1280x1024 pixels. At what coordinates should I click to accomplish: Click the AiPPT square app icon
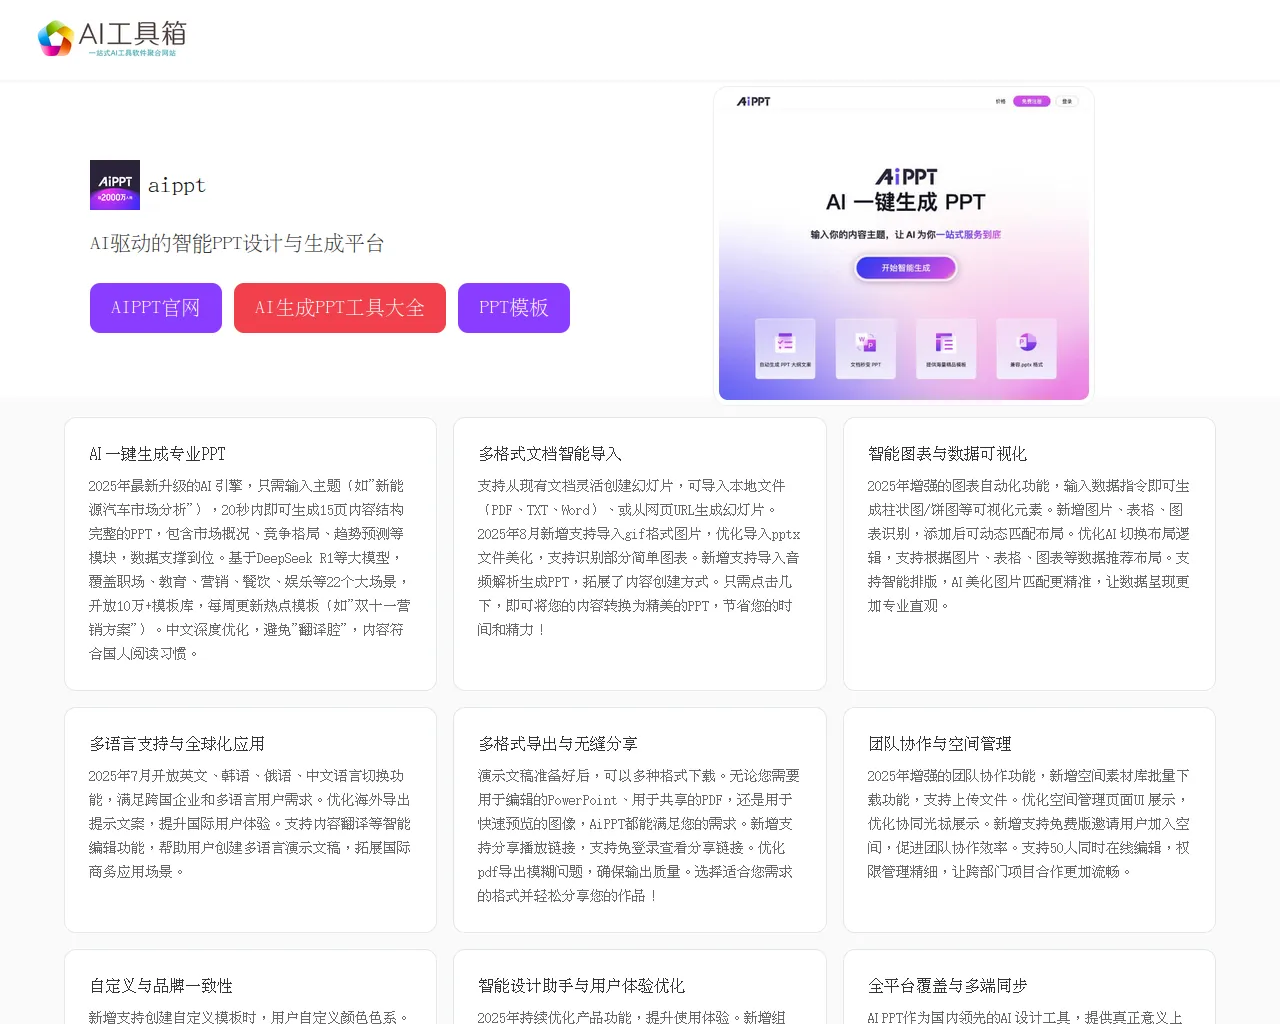coord(115,185)
